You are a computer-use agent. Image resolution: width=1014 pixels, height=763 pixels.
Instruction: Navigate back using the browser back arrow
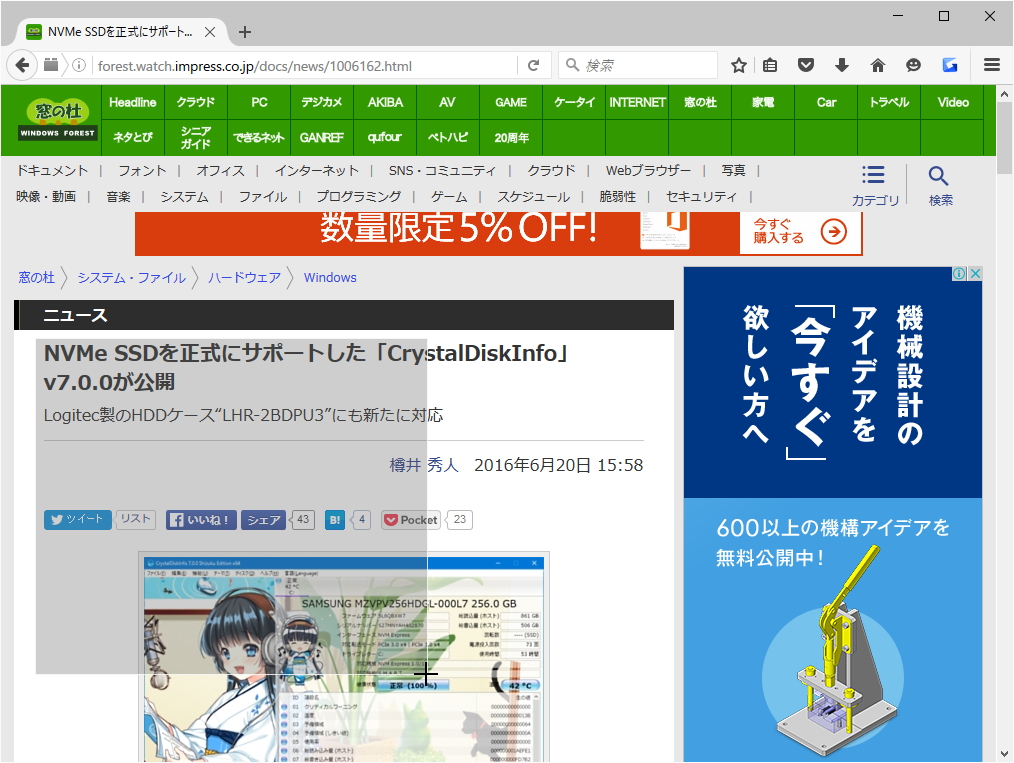22,65
